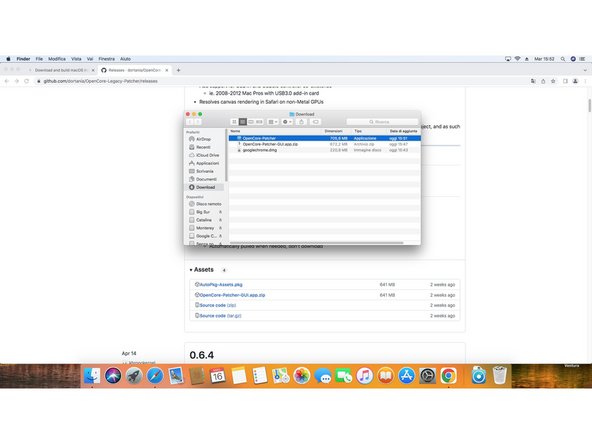
Task: Click the Wi-Fi status icon
Action: click(x=517, y=59)
